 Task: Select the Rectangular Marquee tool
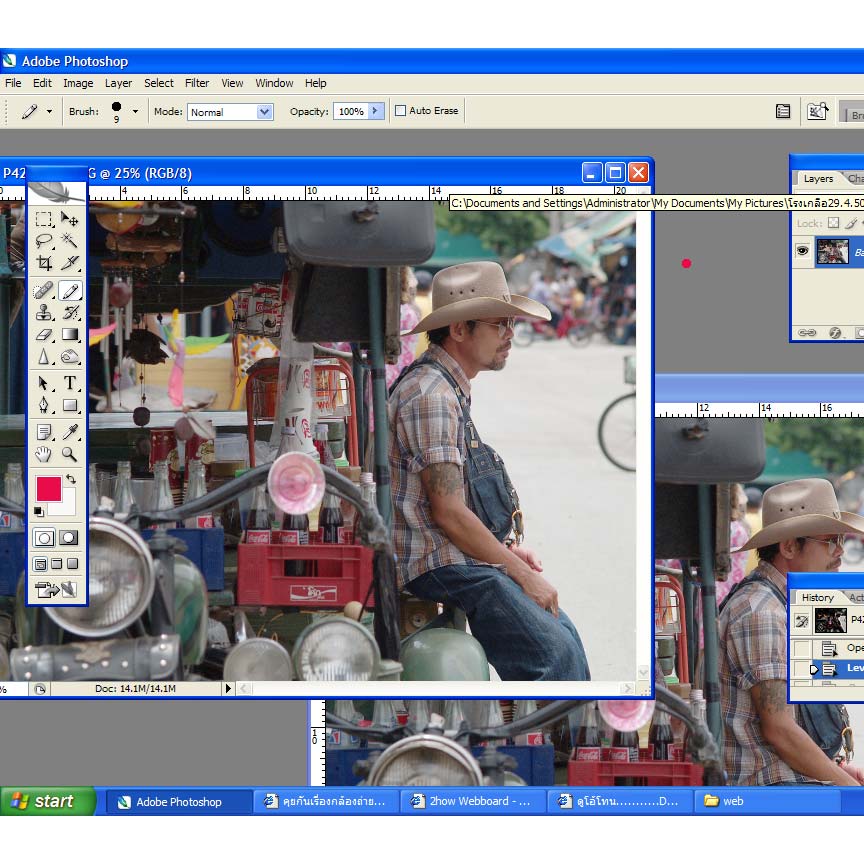[44, 219]
